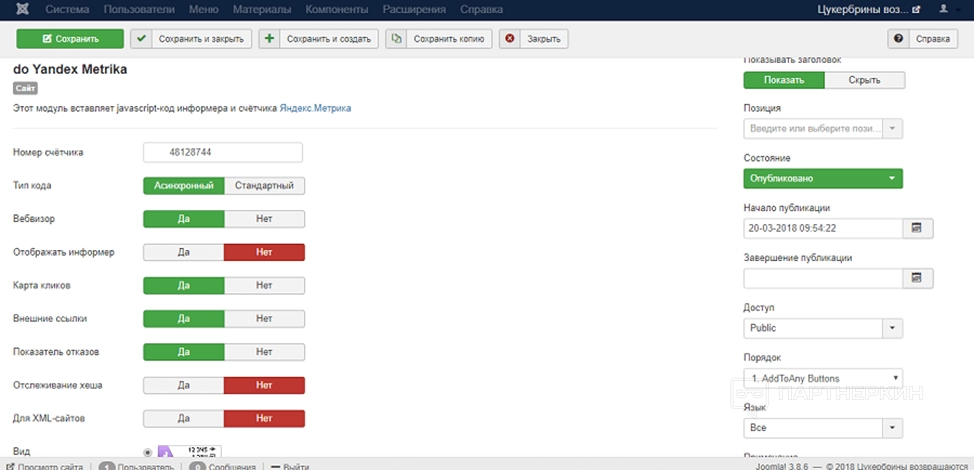Screen dimensions: 974x470
Task: Enable Отслеживание хеша with Да
Action: [184, 385]
